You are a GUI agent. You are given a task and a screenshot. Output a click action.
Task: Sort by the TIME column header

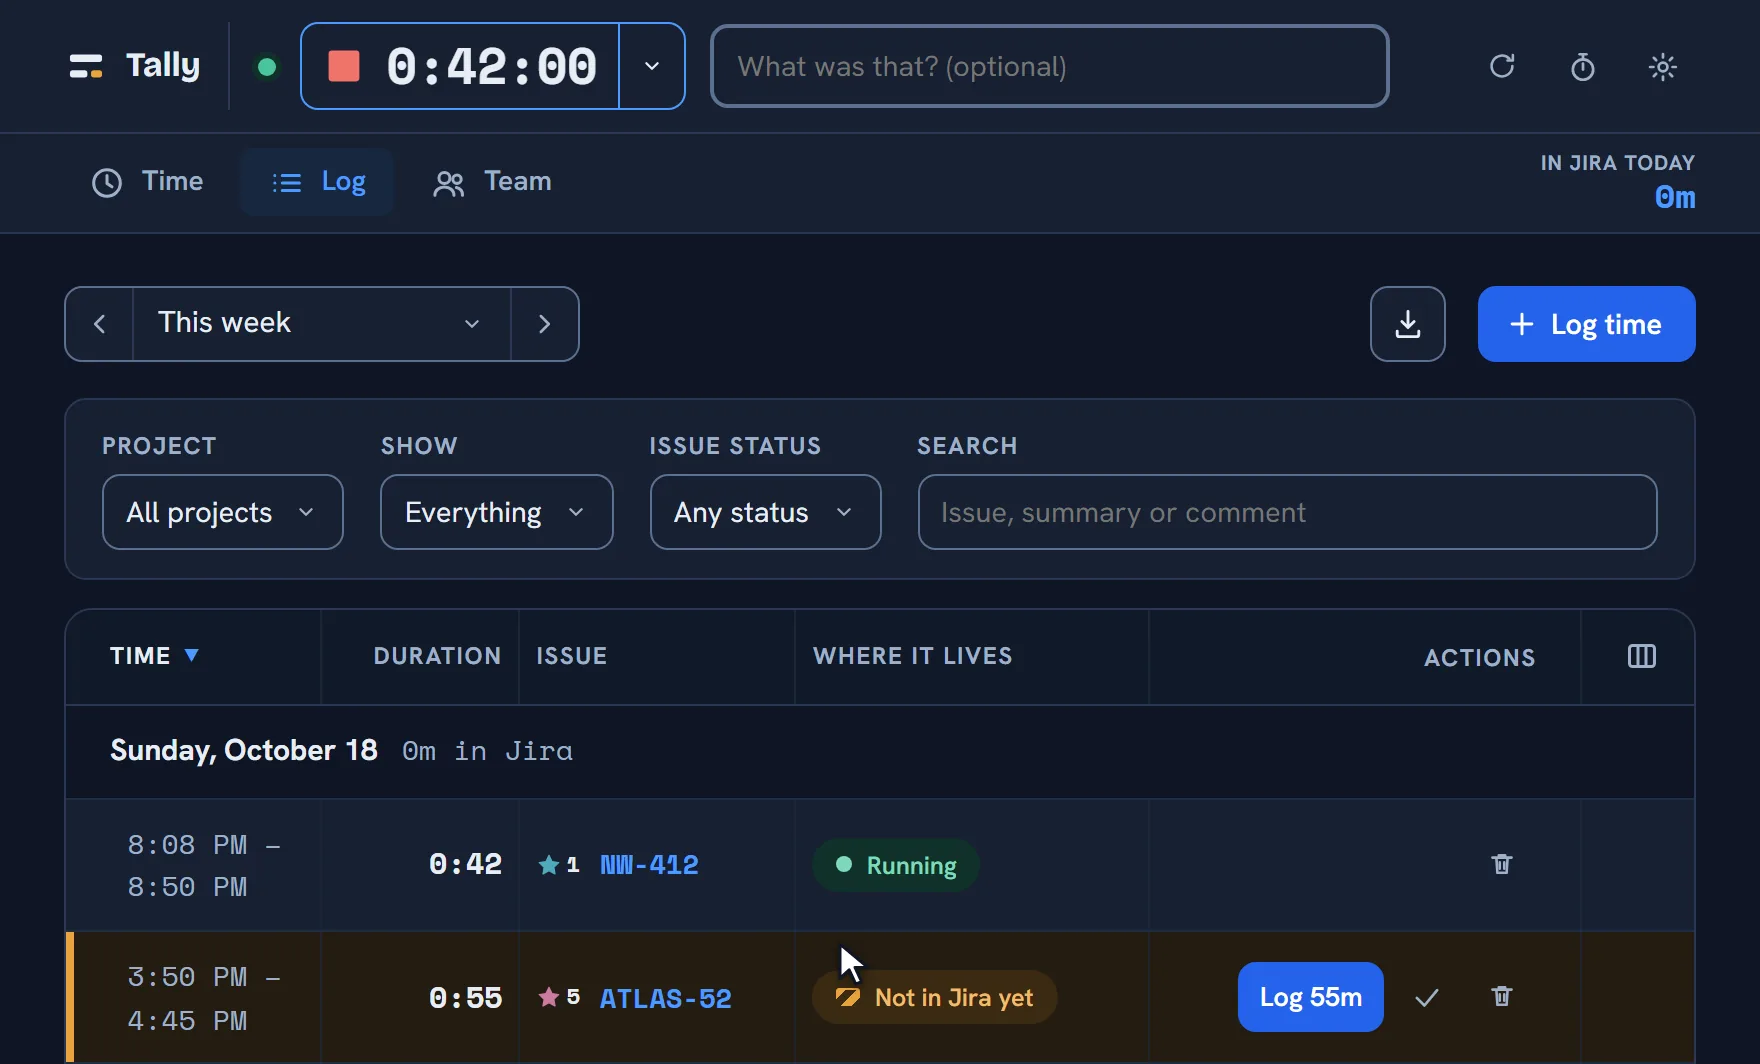154,656
